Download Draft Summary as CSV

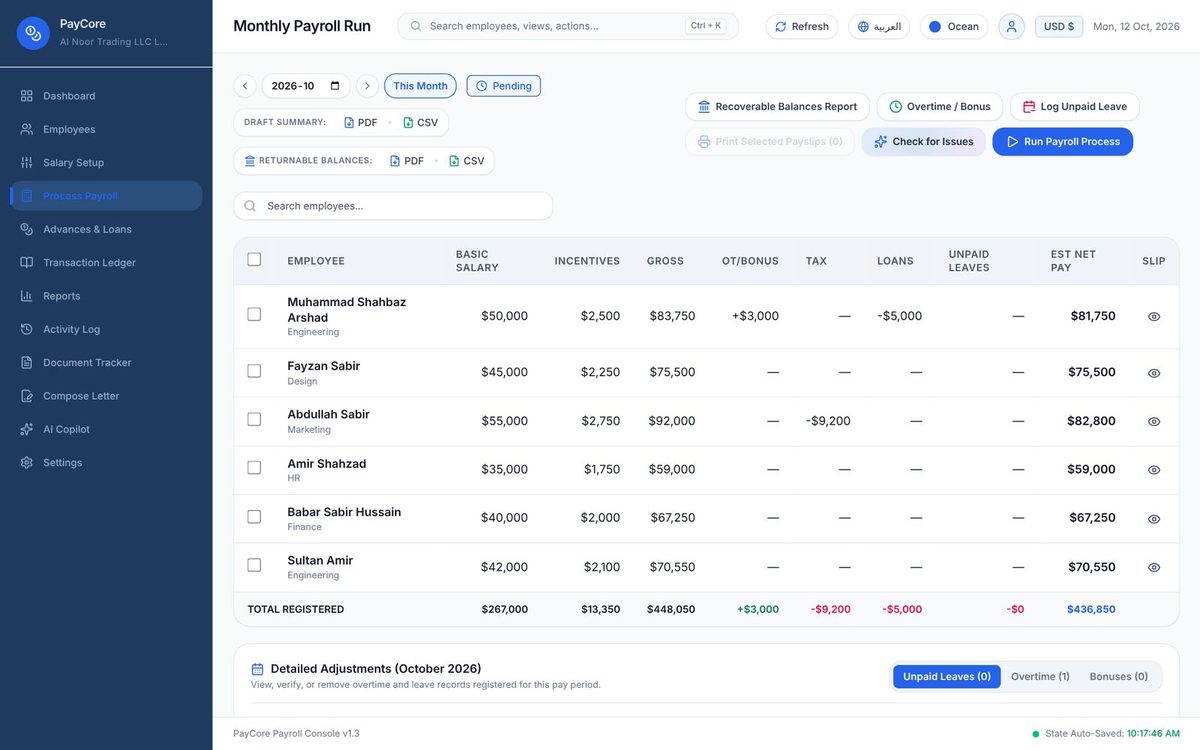[421, 122]
